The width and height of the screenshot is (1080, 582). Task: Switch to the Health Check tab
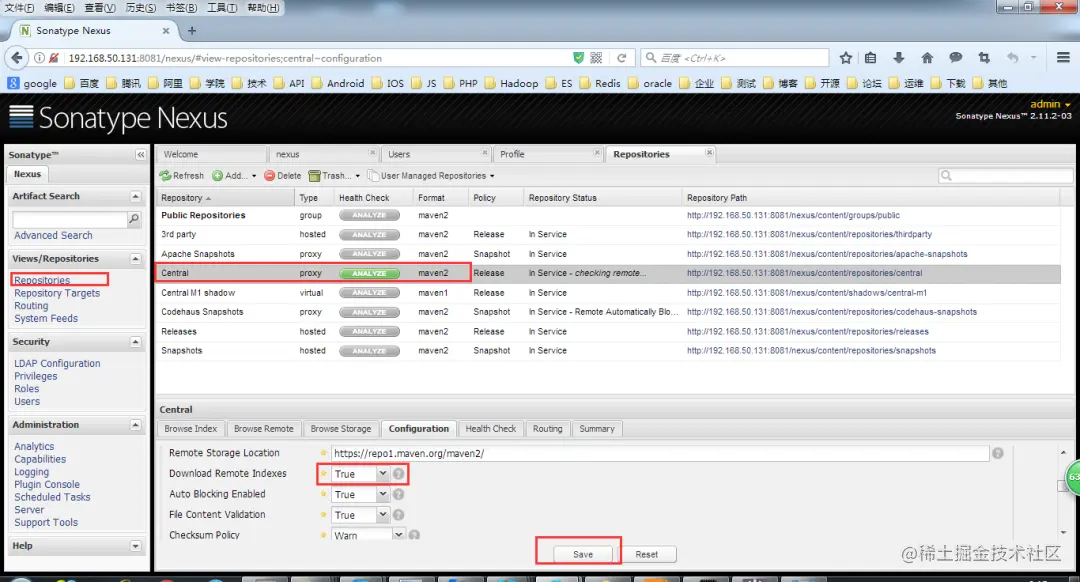(x=490, y=429)
